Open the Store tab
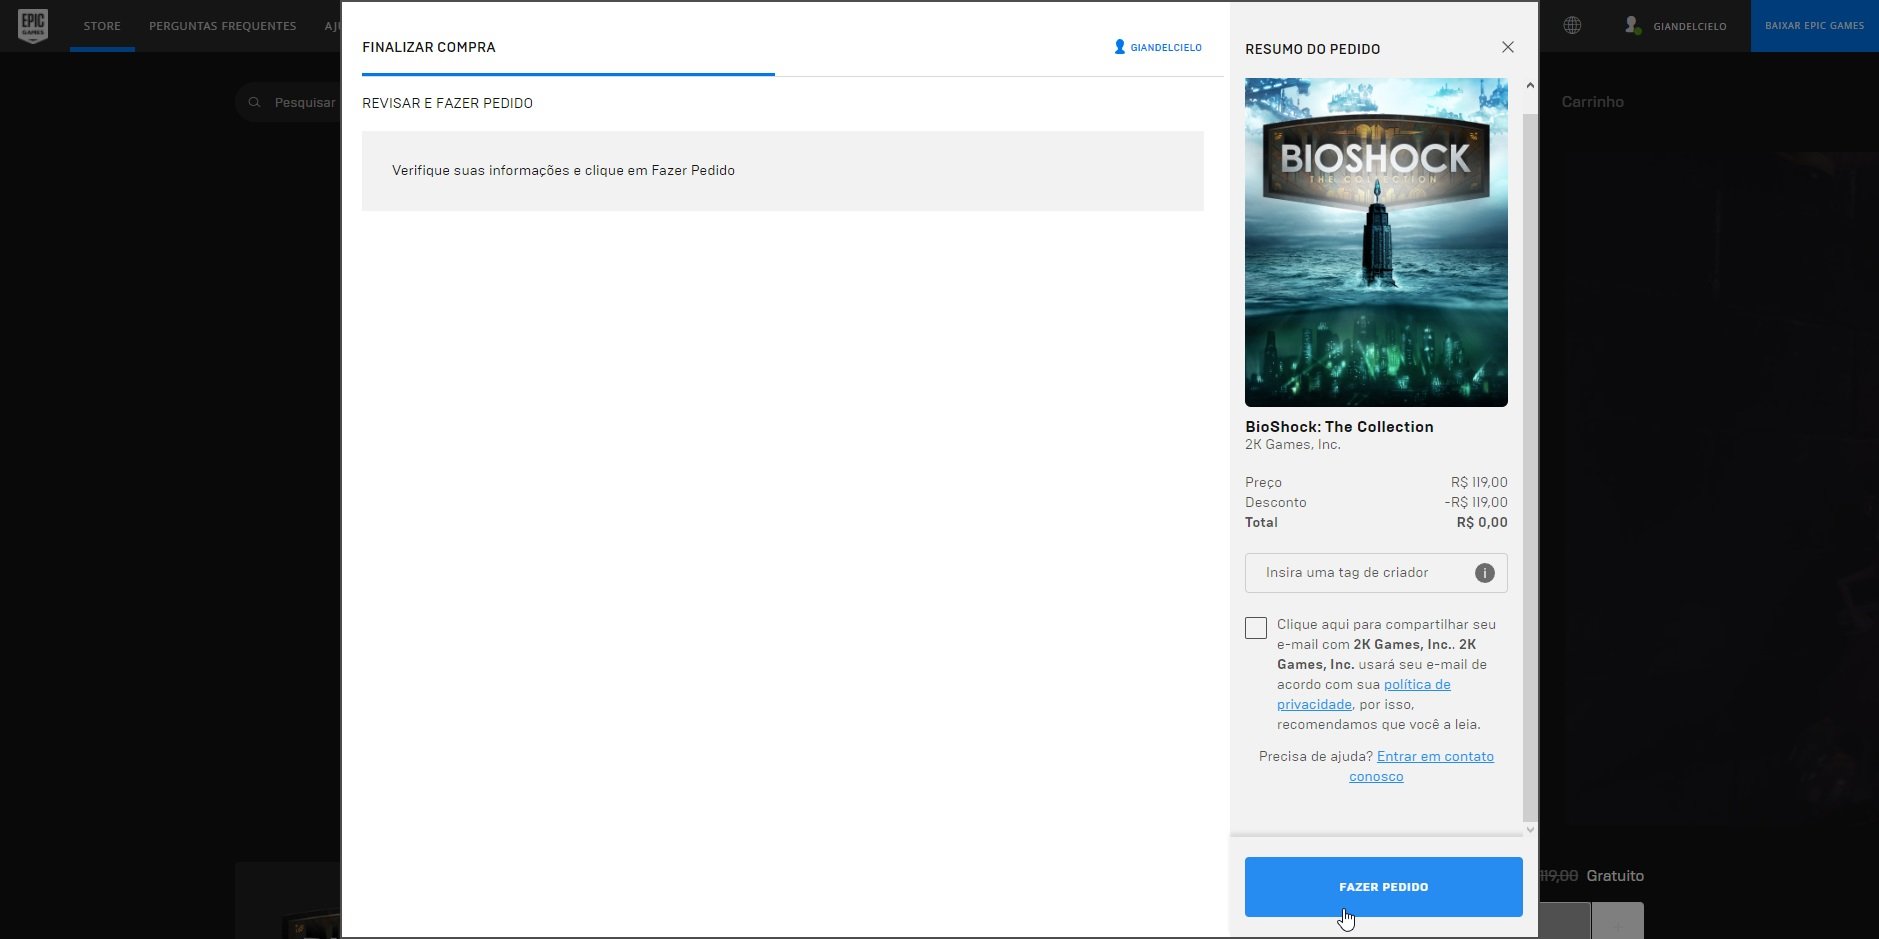 point(102,26)
